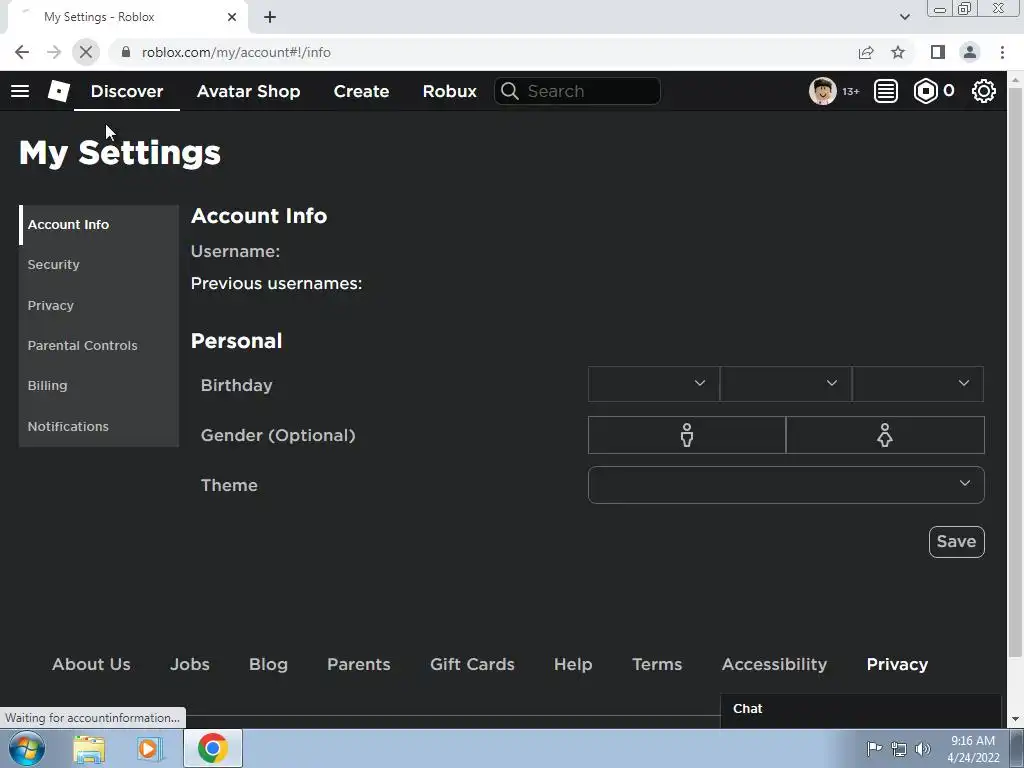
Task: Open a new browser tab
Action: click(x=270, y=17)
